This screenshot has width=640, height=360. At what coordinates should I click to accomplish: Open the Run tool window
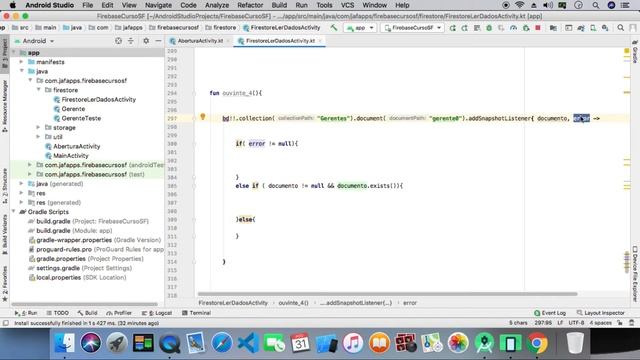26,313
